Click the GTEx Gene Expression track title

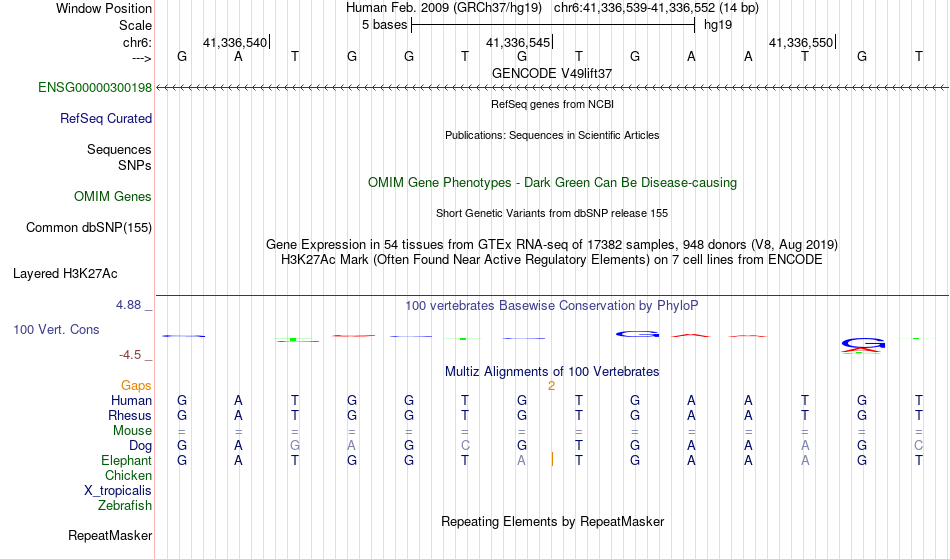click(x=552, y=245)
